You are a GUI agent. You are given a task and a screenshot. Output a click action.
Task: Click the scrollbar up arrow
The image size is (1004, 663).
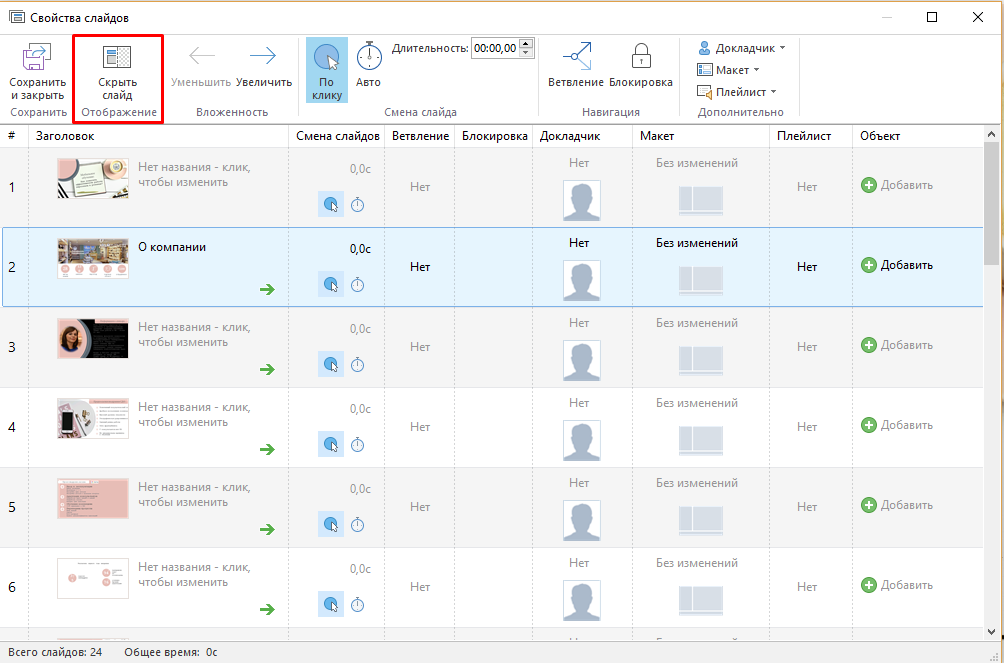pos(992,135)
